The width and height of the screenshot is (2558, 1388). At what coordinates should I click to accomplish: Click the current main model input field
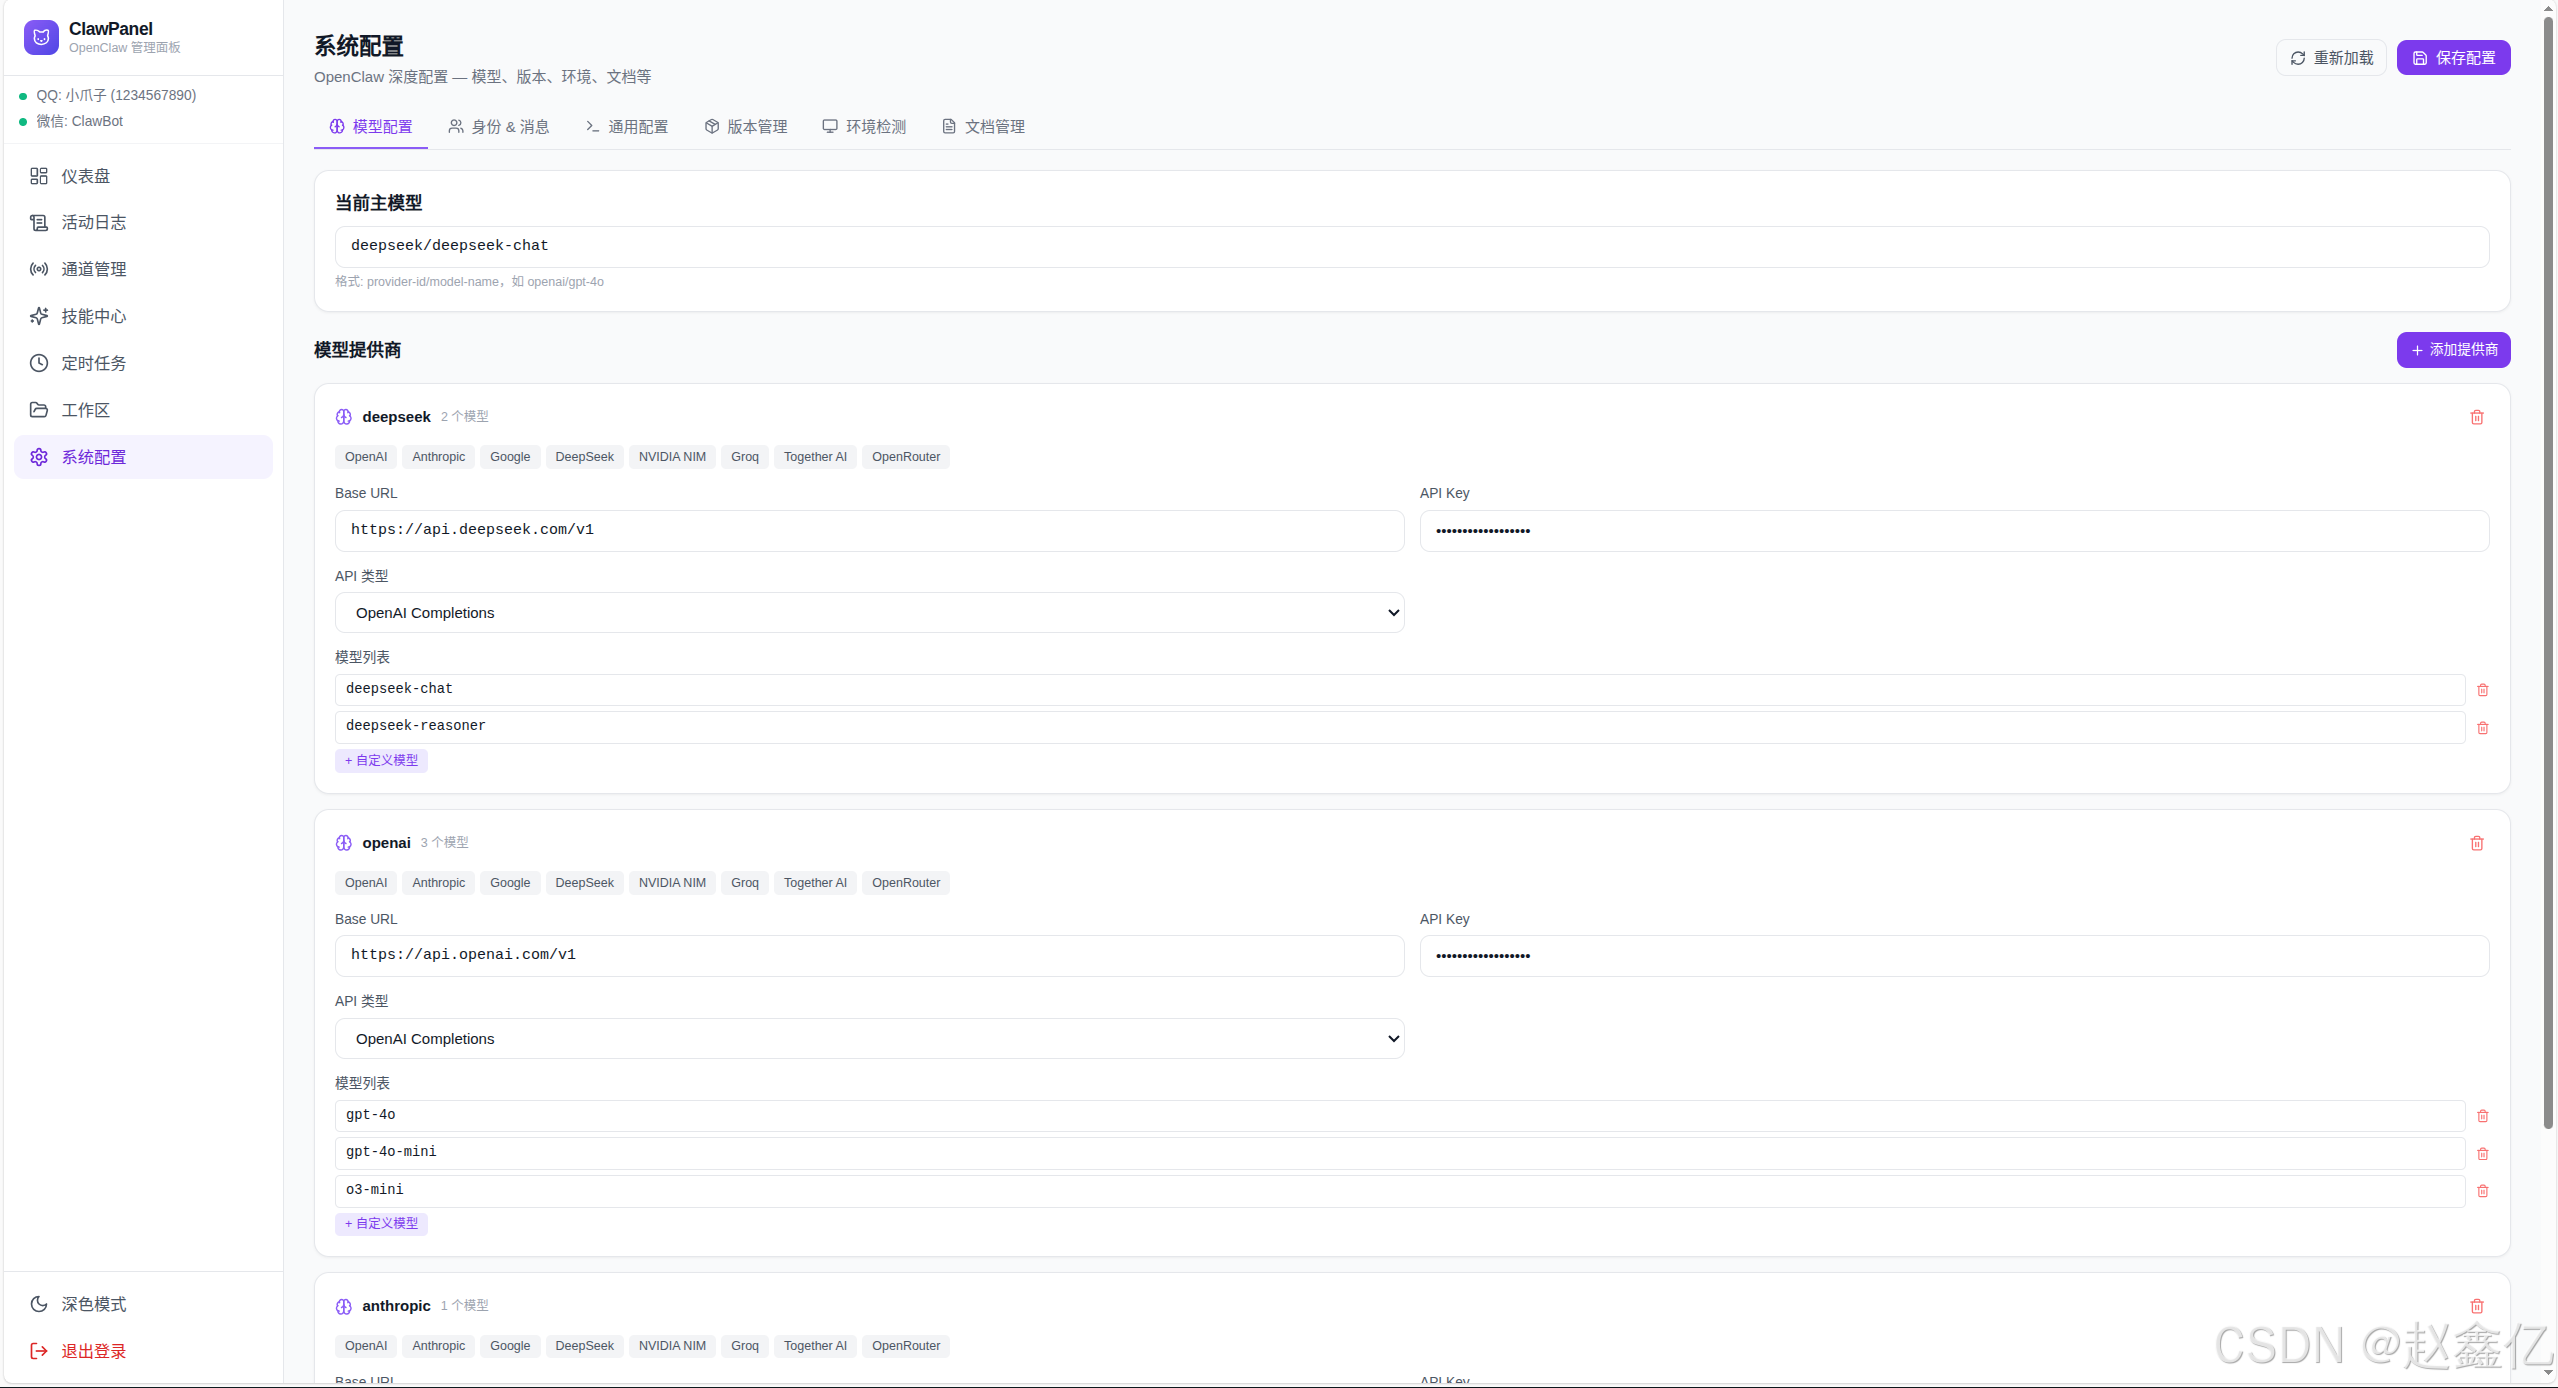point(1410,246)
